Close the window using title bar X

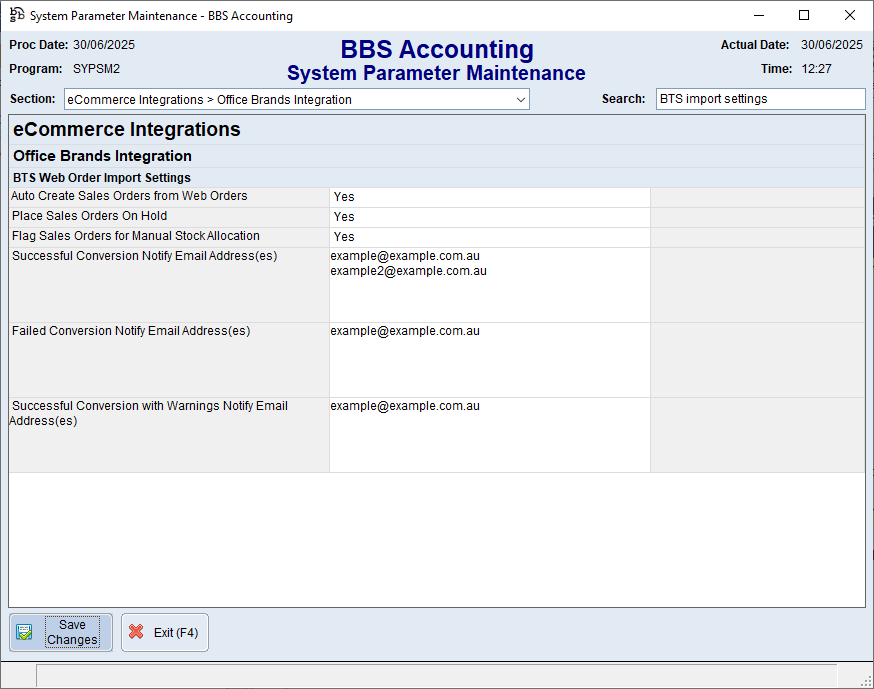850,15
